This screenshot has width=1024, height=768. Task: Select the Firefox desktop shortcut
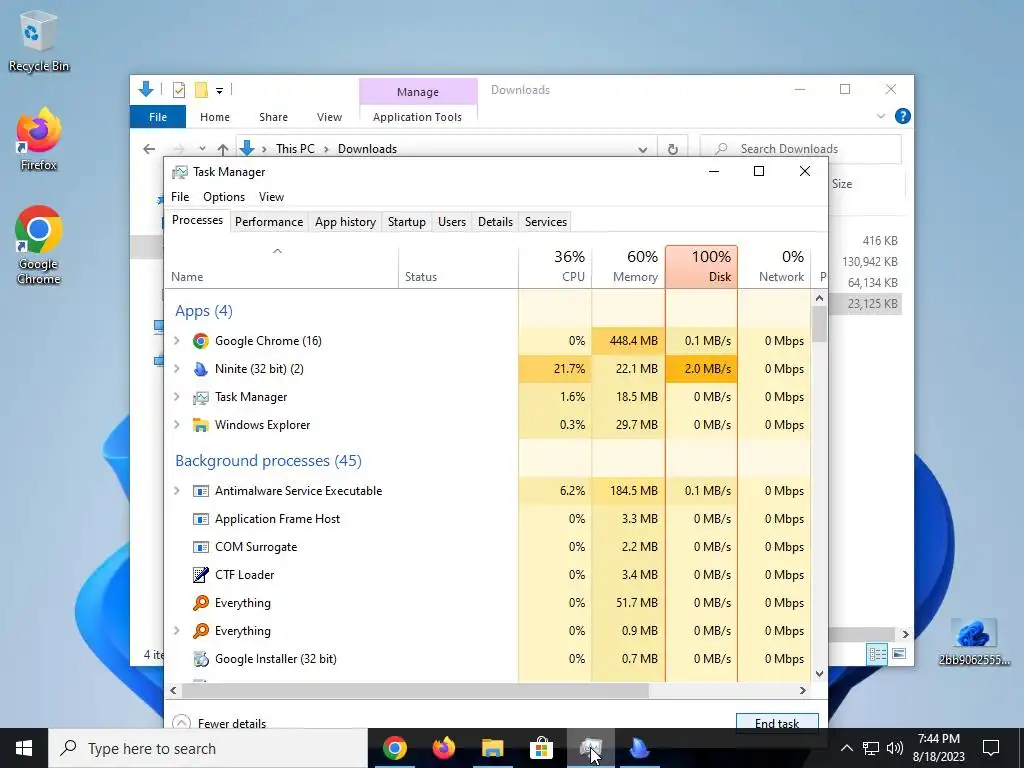[x=39, y=140]
